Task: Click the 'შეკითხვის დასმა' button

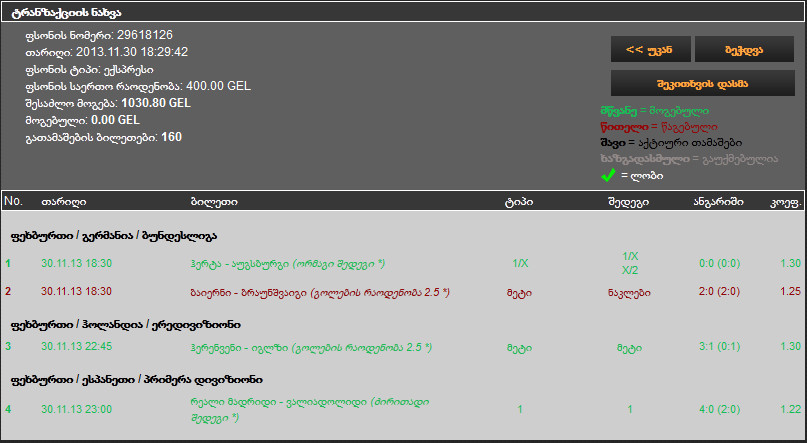Action: click(703, 83)
